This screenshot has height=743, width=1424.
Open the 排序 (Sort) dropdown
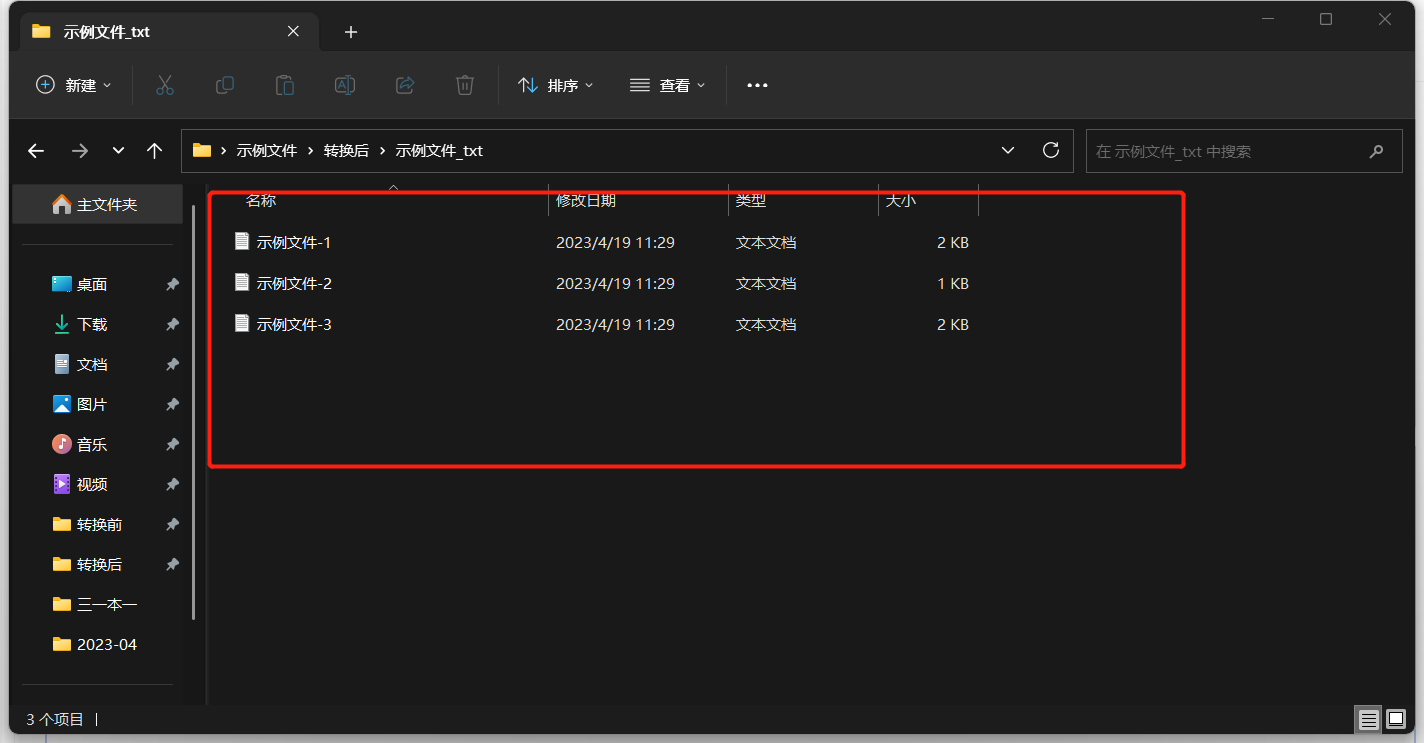(x=556, y=85)
